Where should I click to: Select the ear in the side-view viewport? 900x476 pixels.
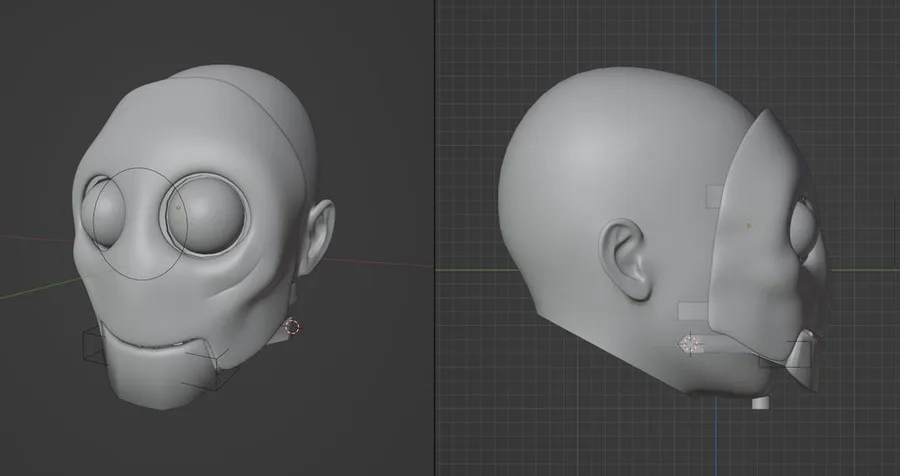[x=626, y=260]
